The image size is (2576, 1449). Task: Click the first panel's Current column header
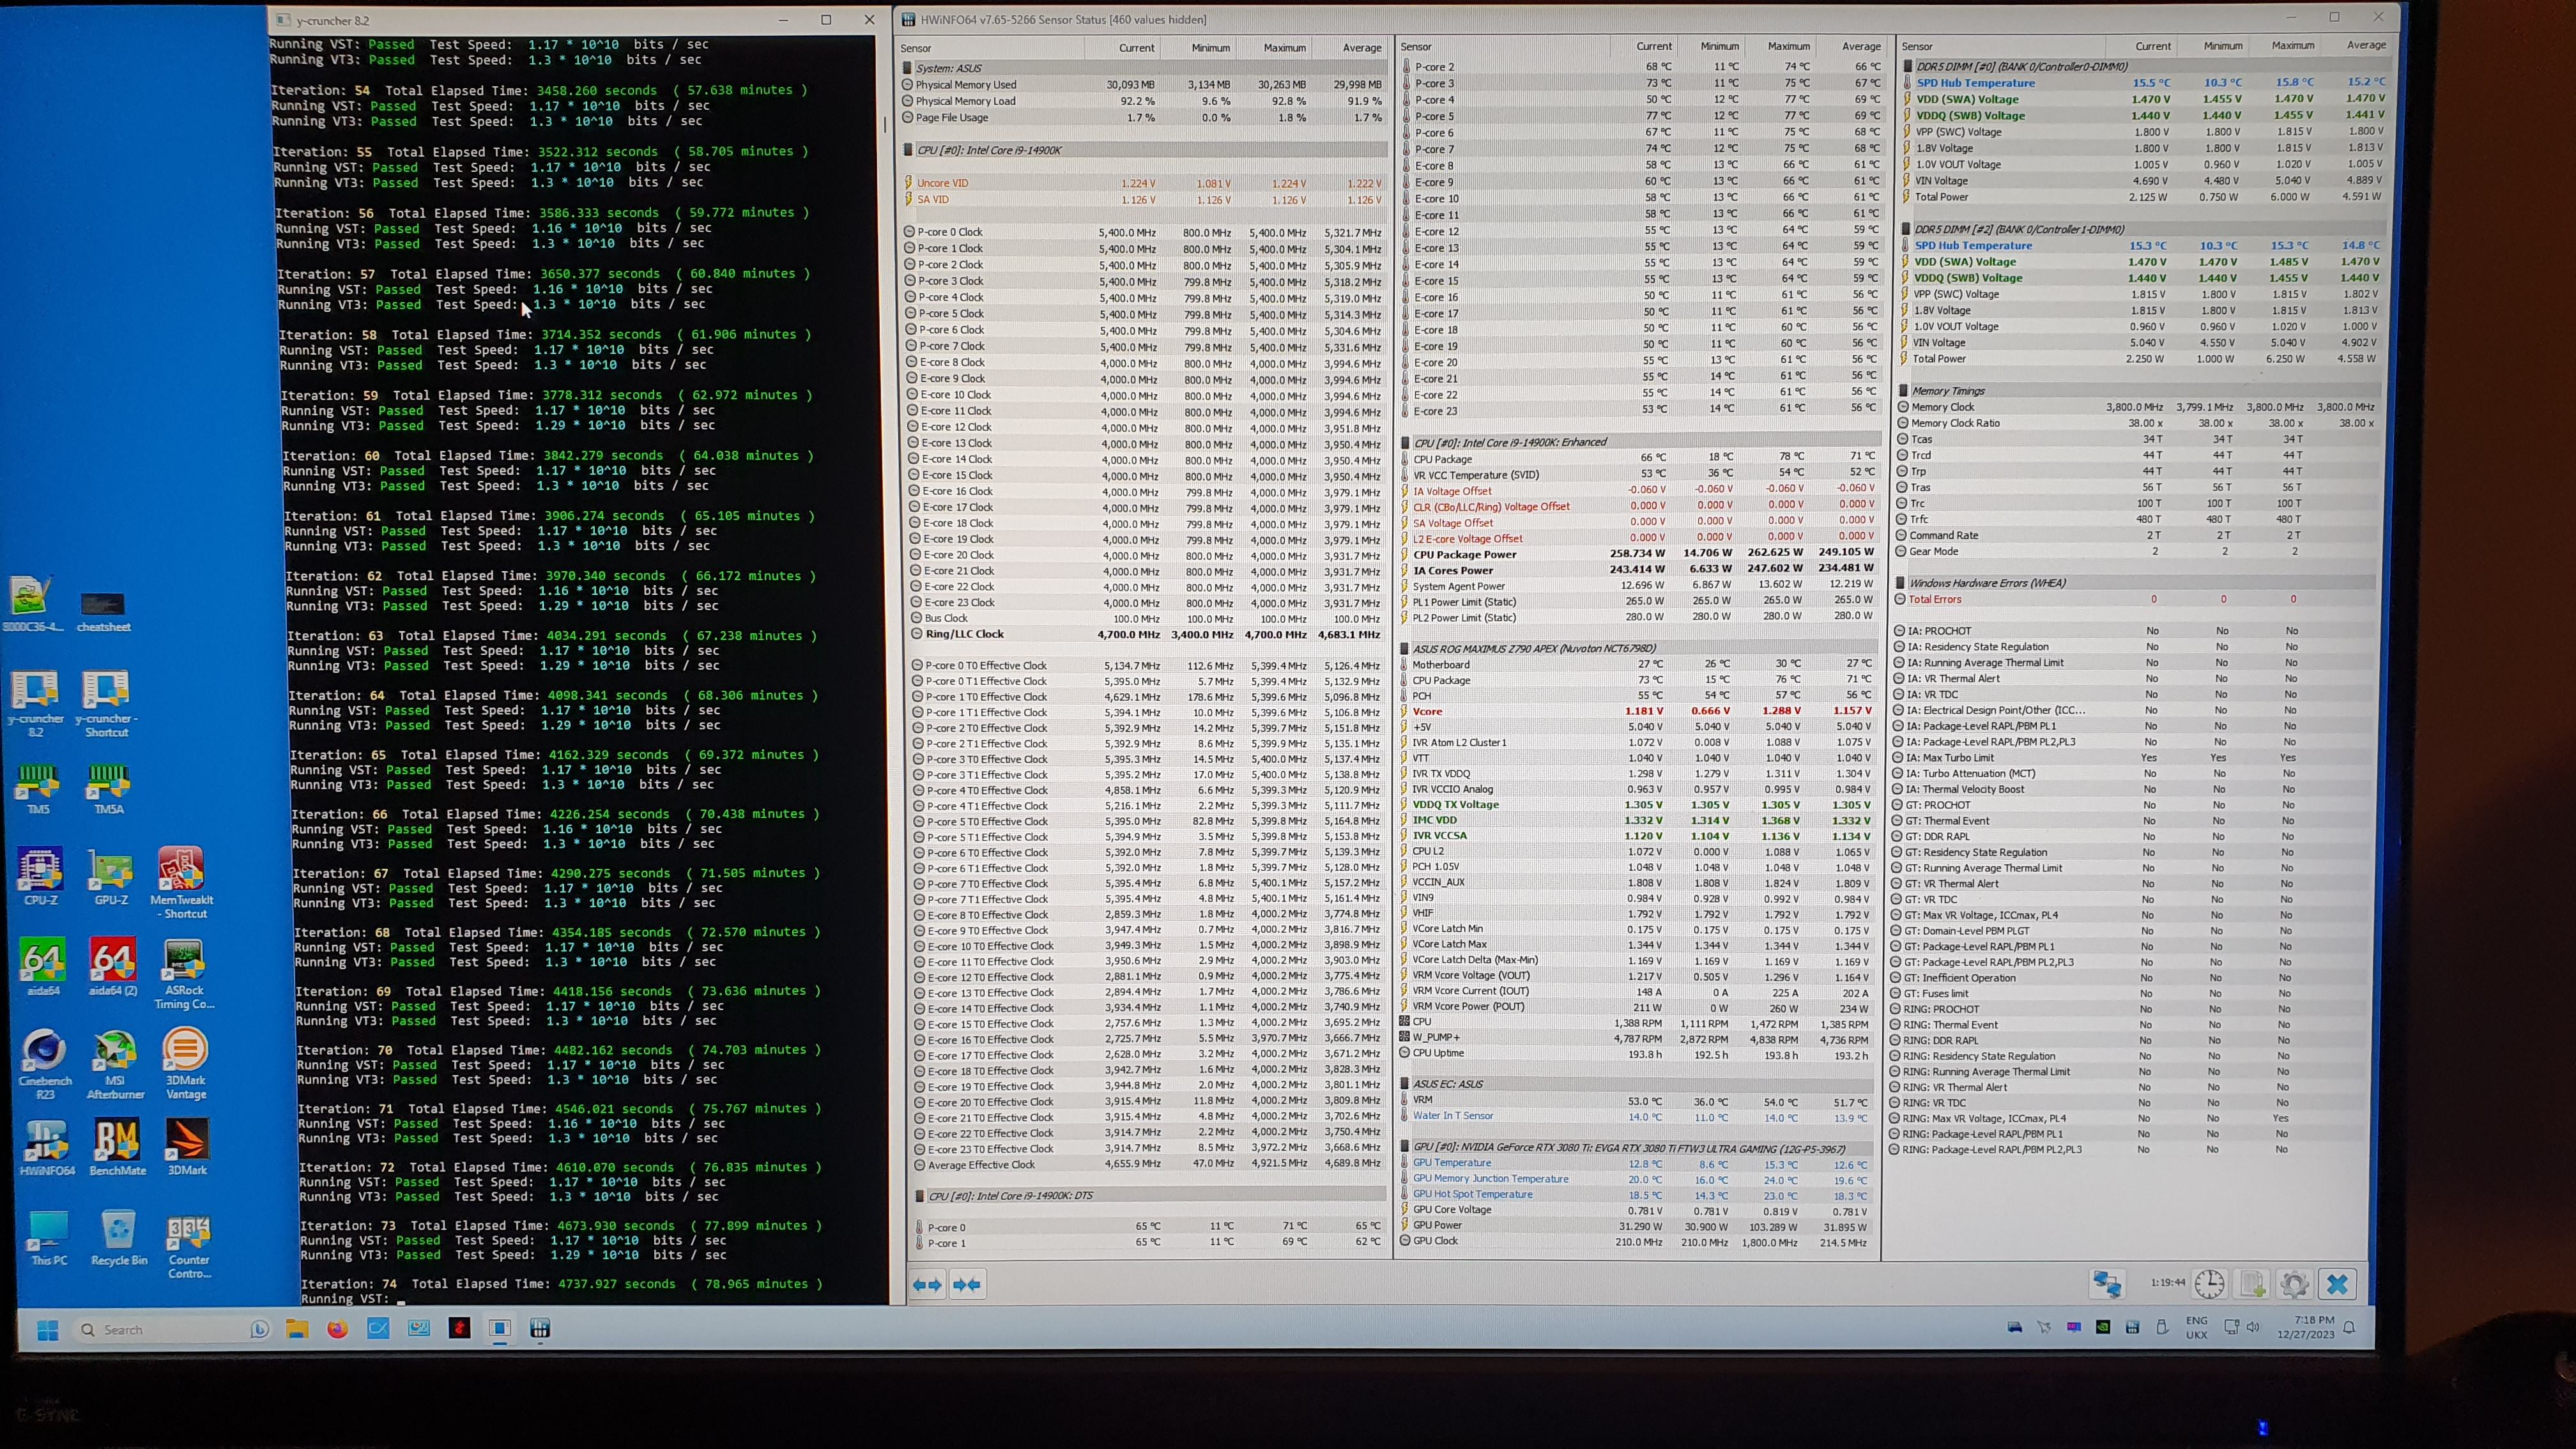[1136, 48]
